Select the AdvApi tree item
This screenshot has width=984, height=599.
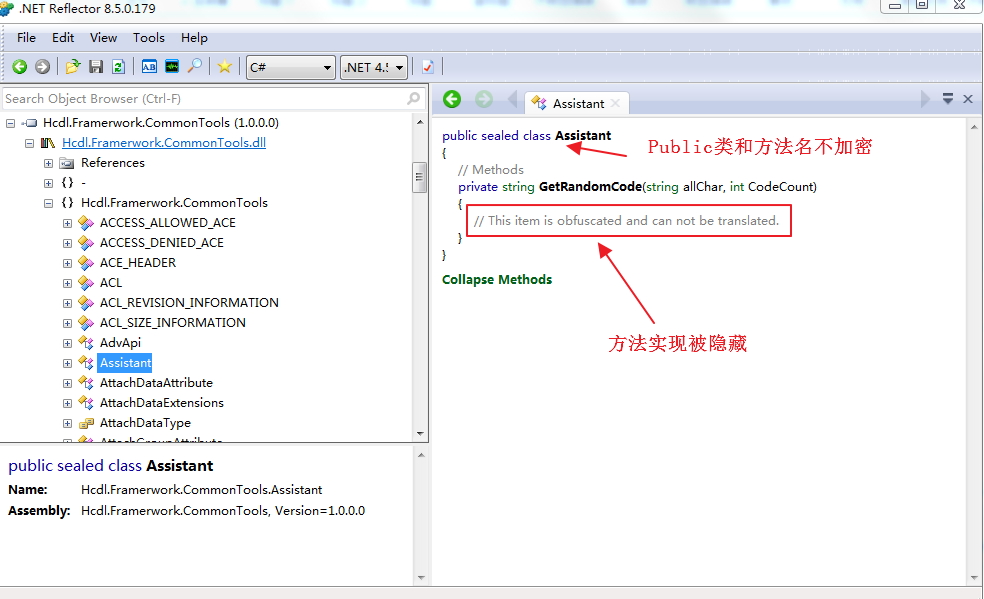tap(120, 343)
